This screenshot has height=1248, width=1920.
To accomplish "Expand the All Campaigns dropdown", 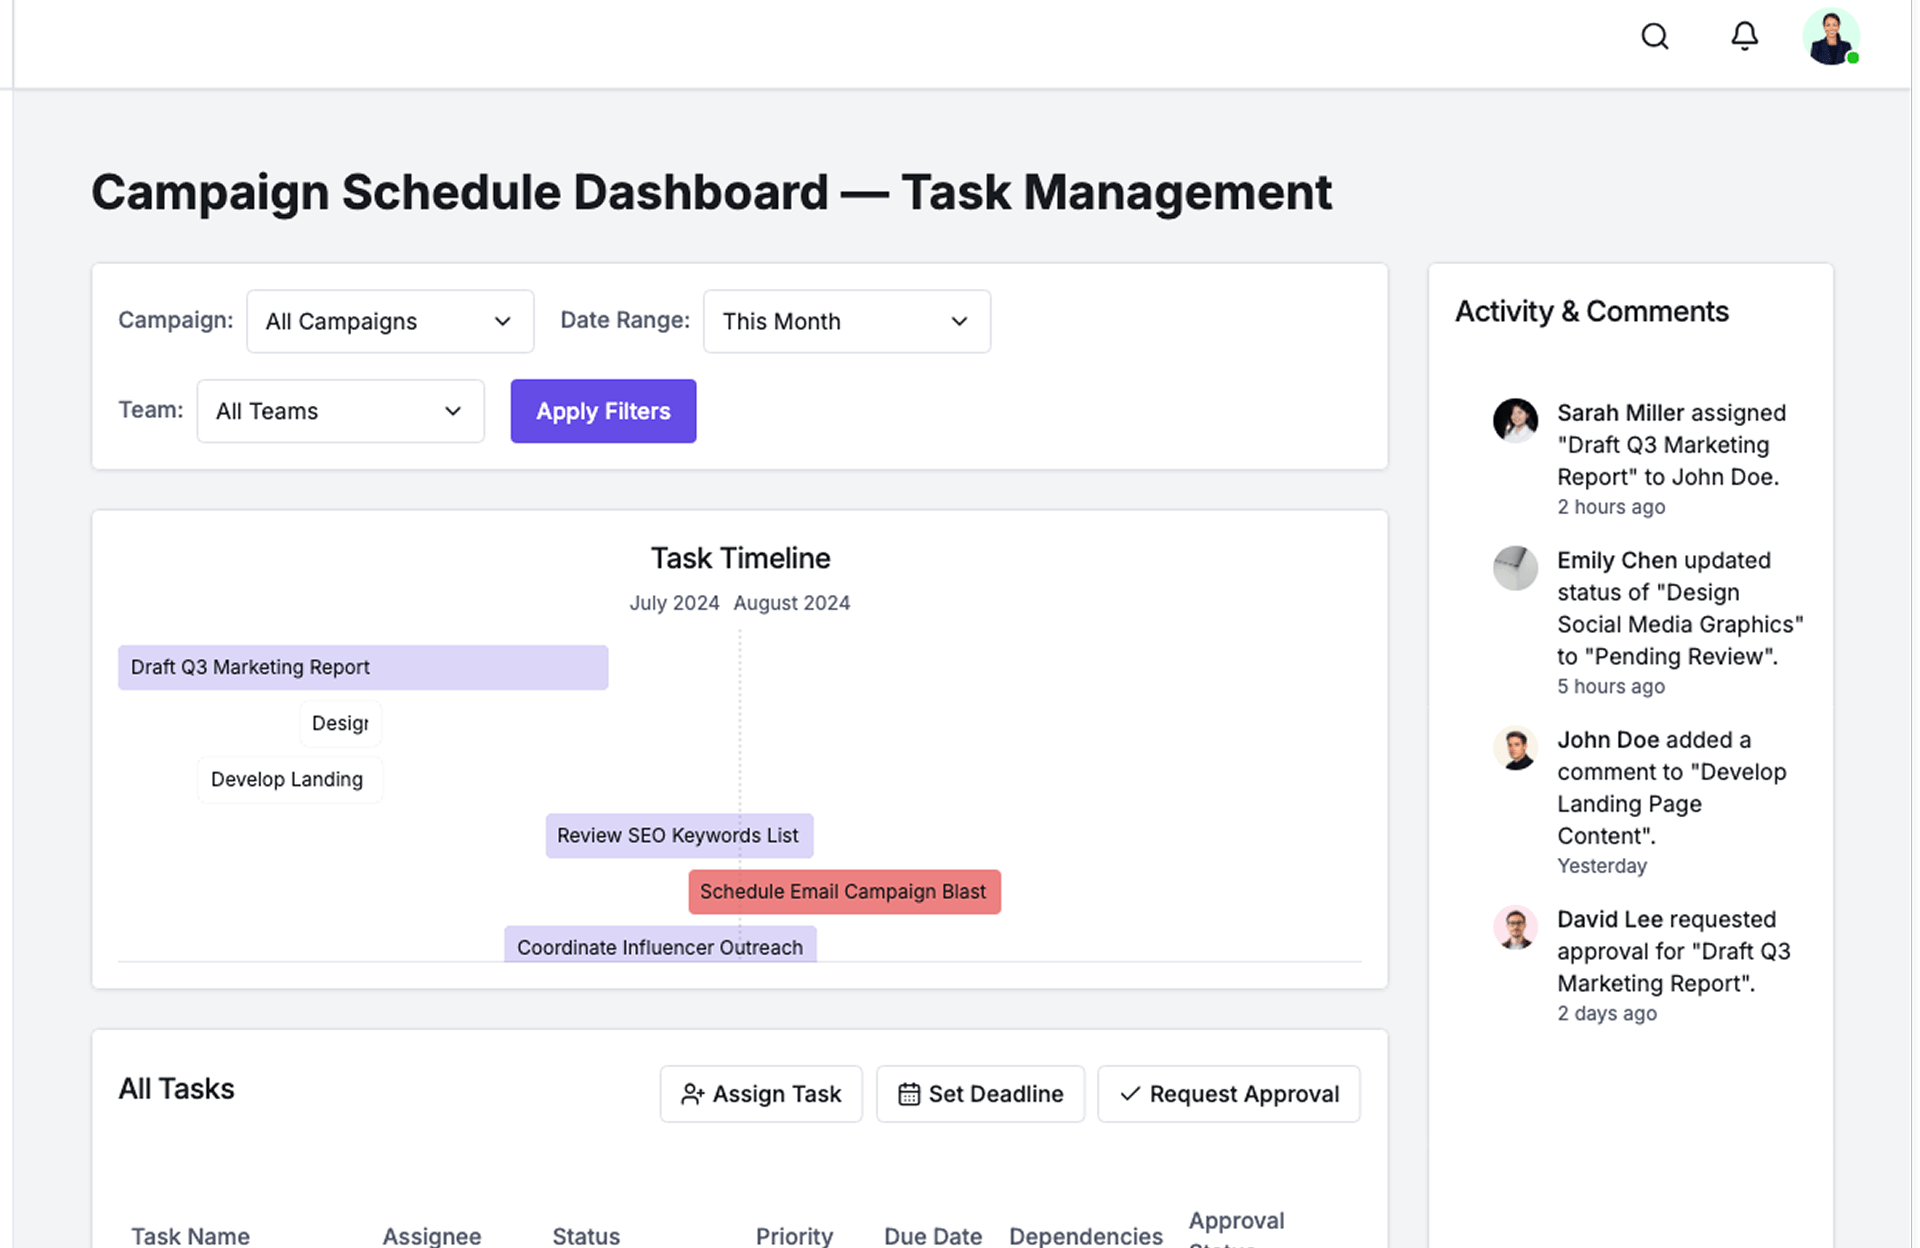I will tap(390, 321).
